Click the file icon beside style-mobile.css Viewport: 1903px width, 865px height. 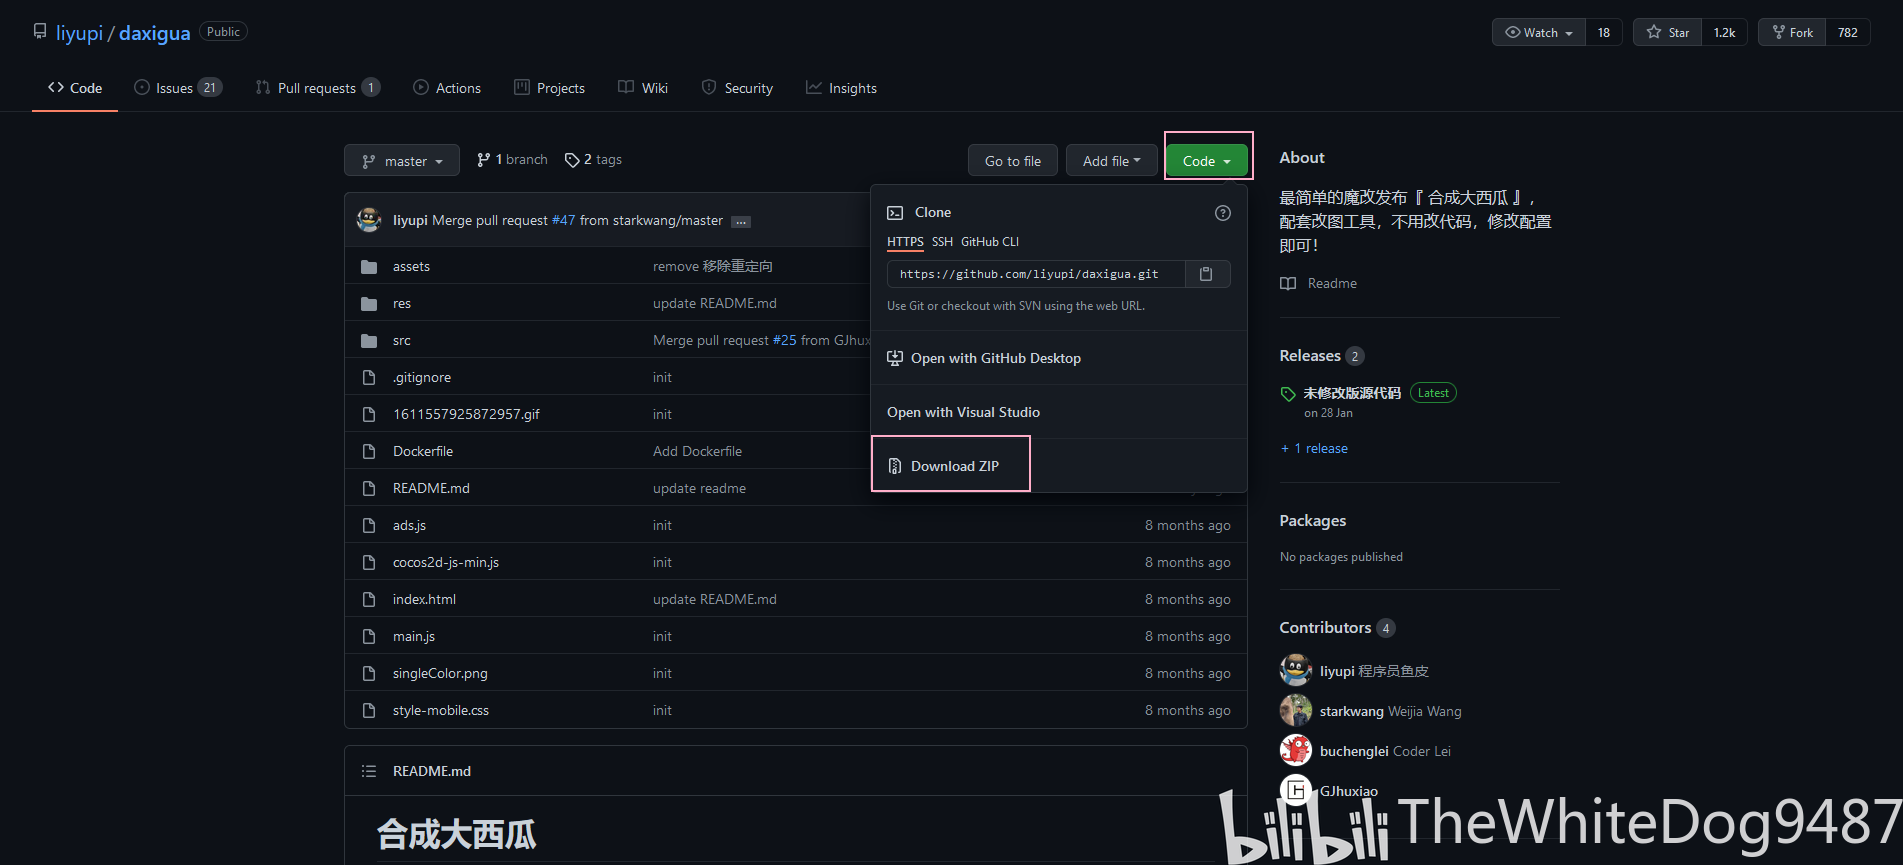(369, 711)
